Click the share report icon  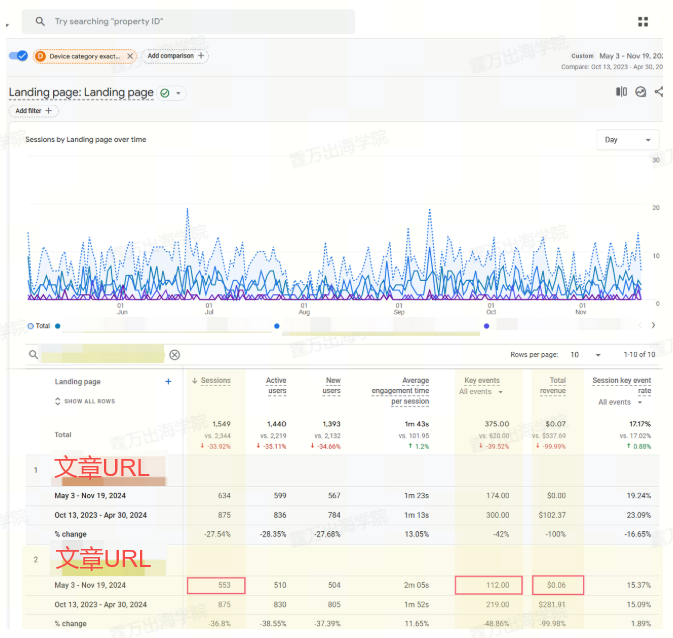658,91
